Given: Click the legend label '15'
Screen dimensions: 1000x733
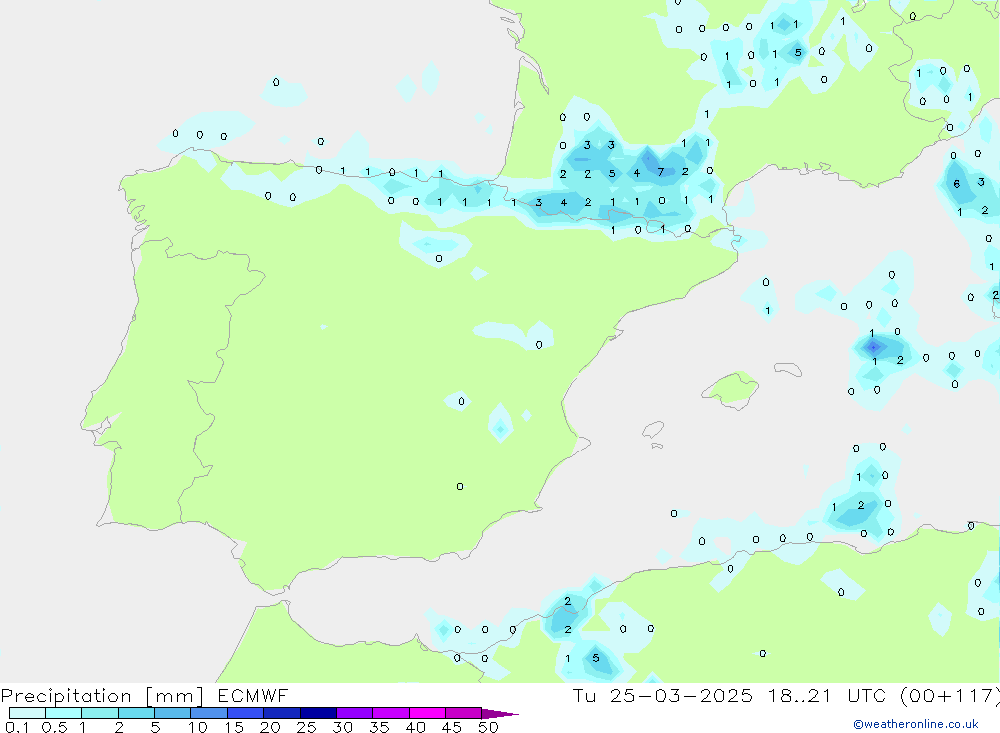Looking at the screenshot, I should point(234,727).
